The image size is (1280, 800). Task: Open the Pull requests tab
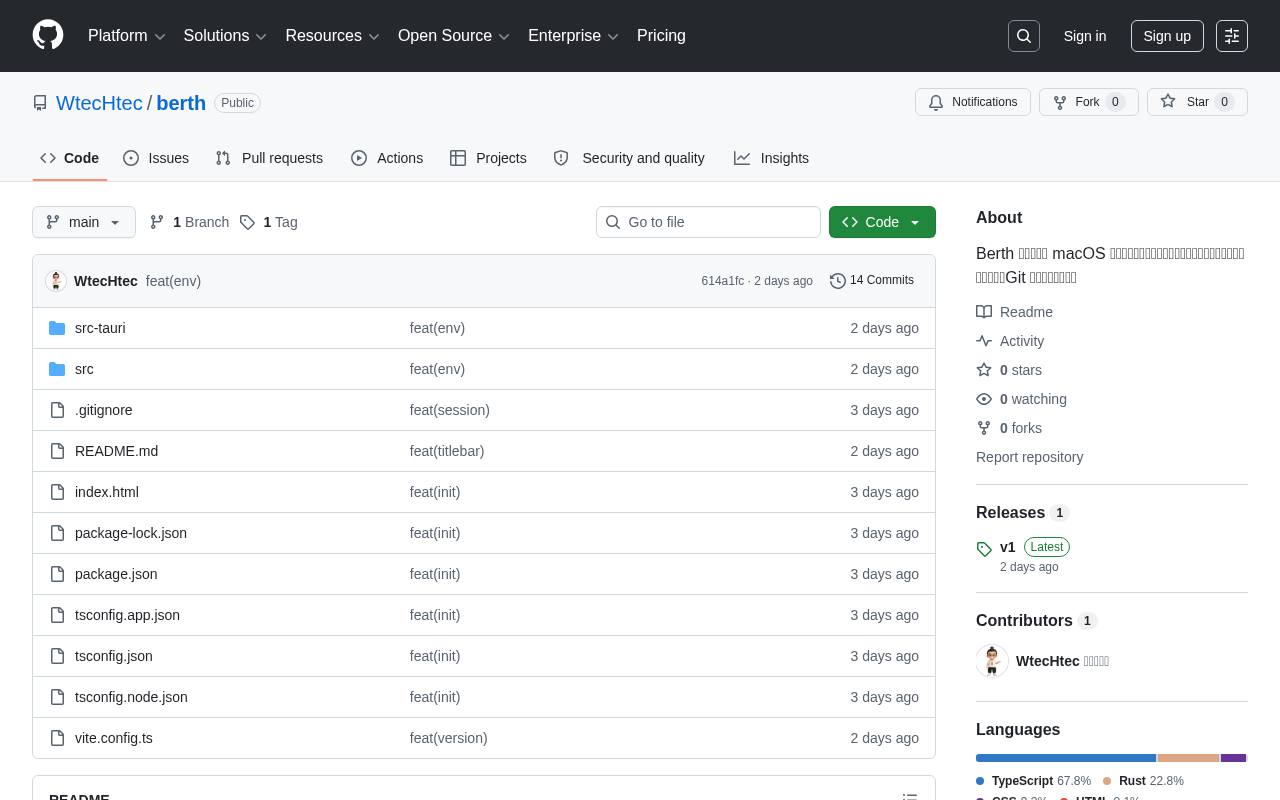269,158
